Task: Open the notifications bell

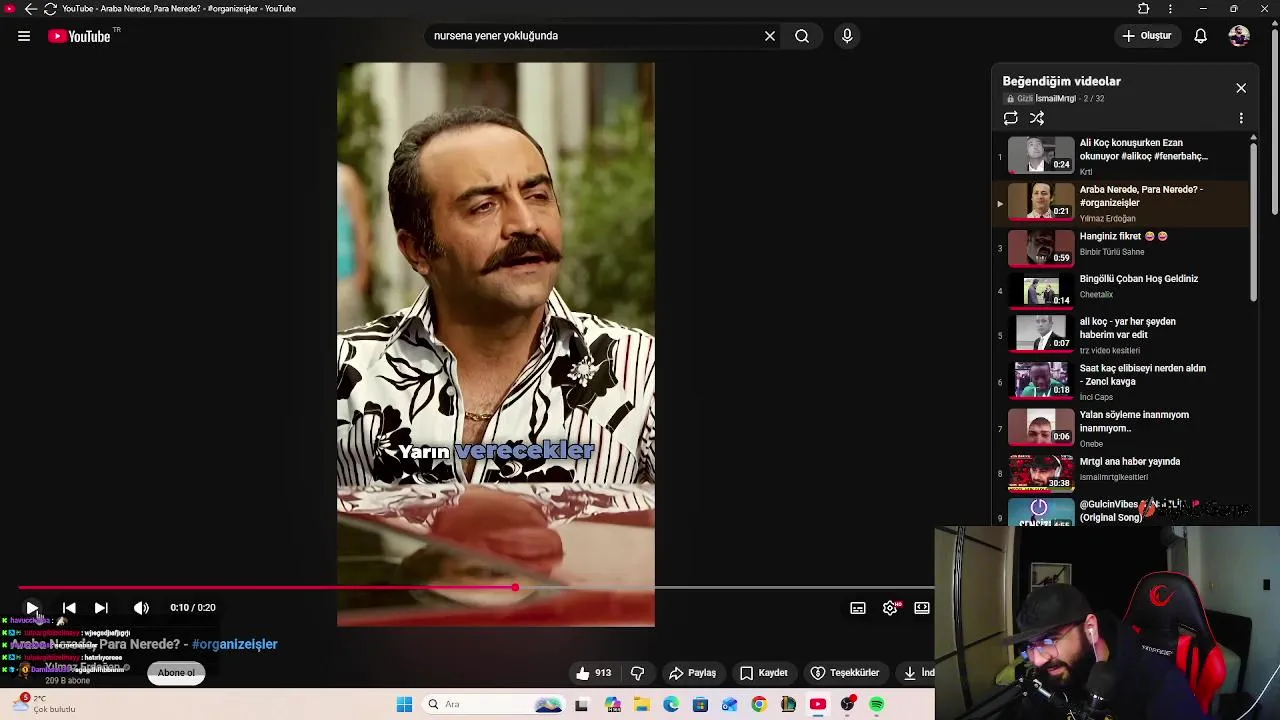Action: tap(1201, 36)
